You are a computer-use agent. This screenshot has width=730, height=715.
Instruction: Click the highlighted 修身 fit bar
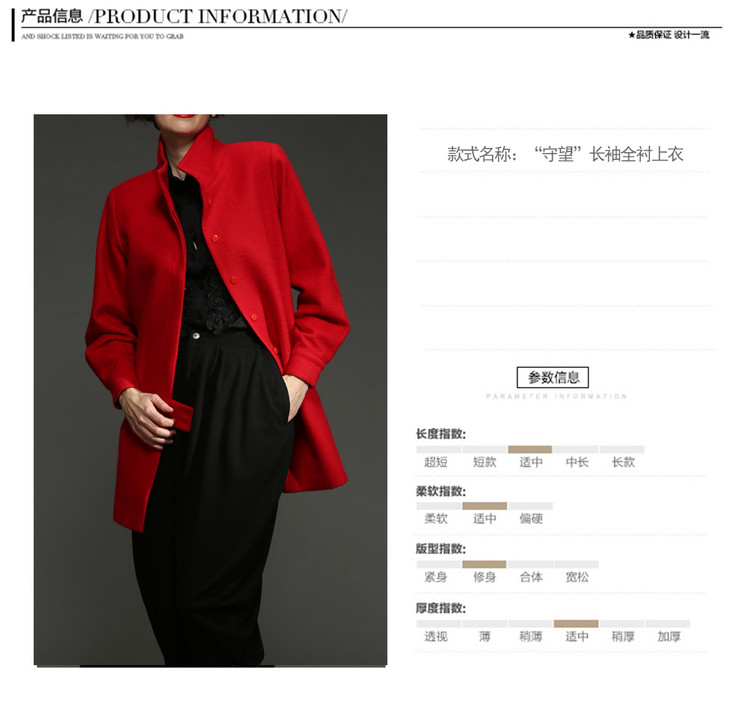(x=484, y=564)
